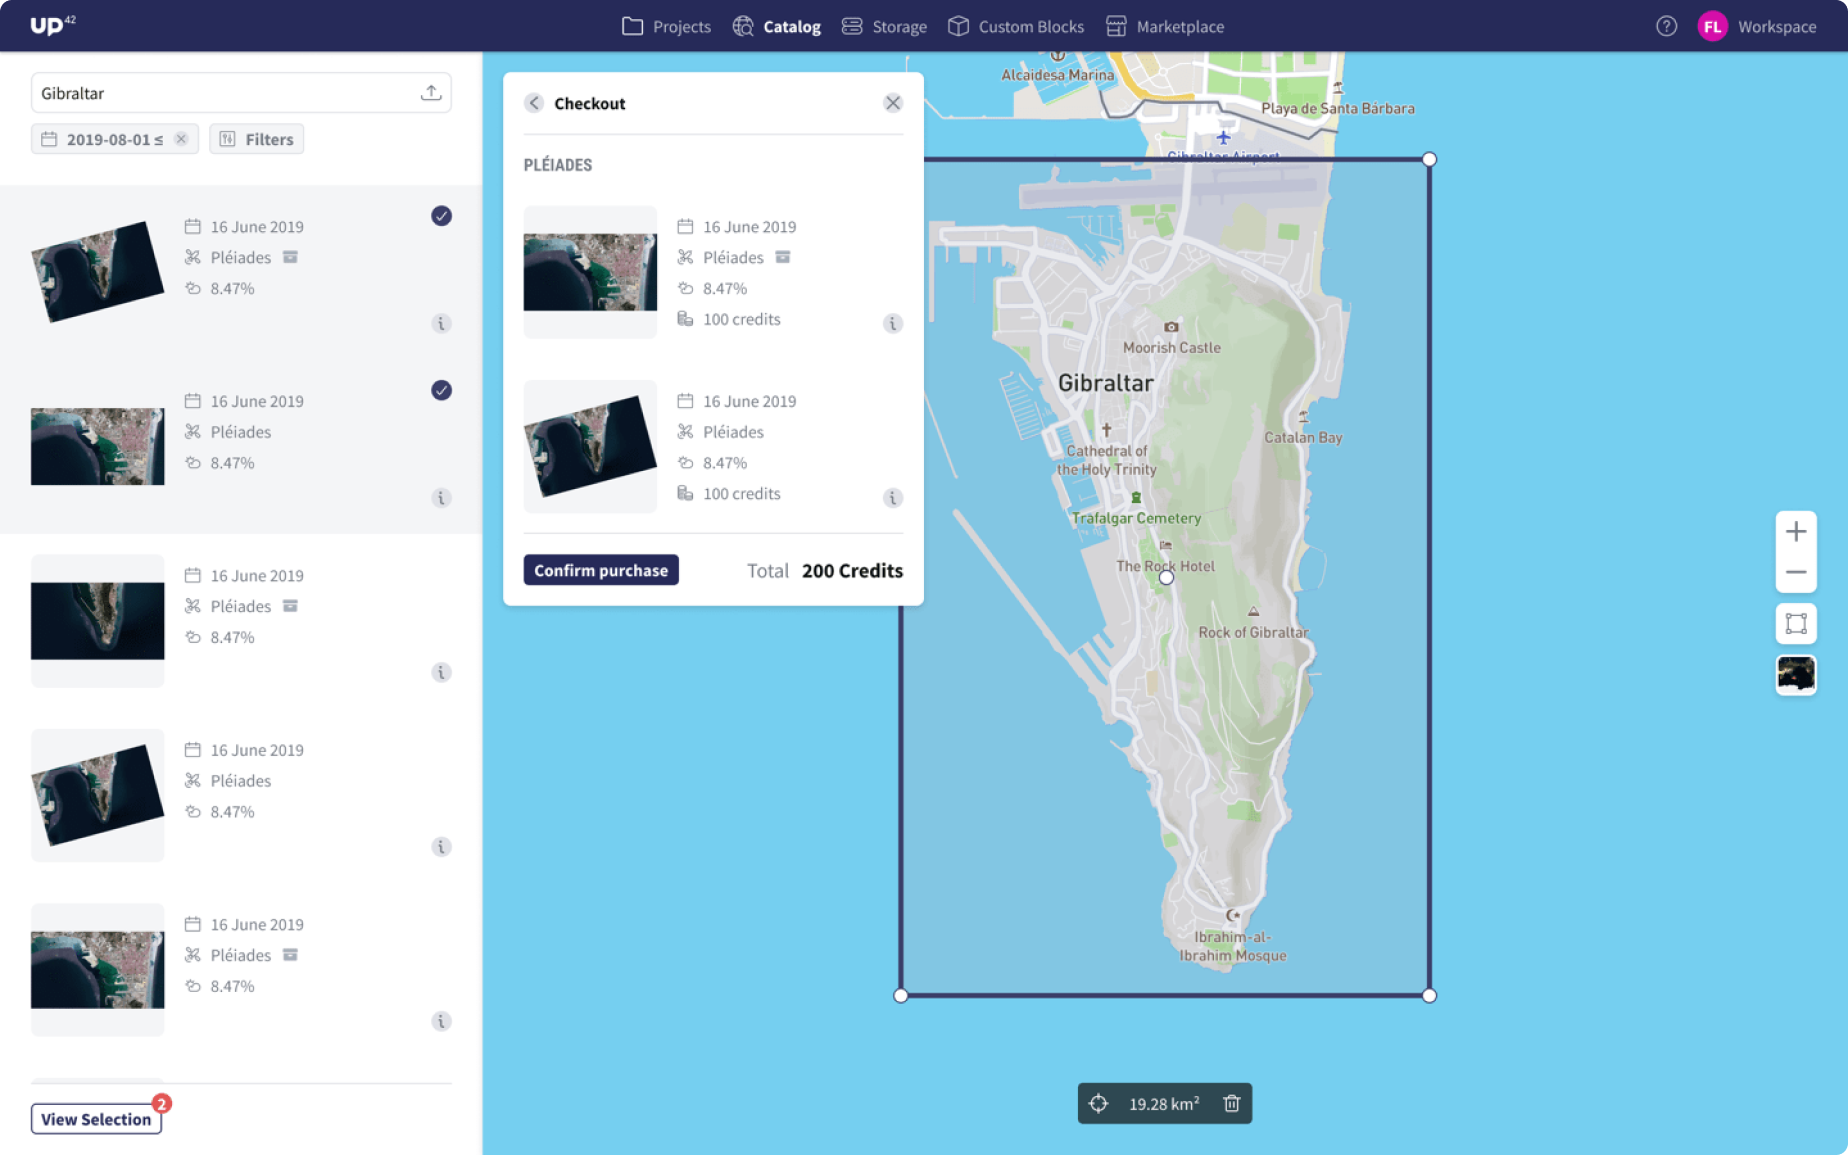The height and width of the screenshot is (1155, 1848).
Task: Uncheck the first selected Pléiades scene
Action: tap(441, 216)
